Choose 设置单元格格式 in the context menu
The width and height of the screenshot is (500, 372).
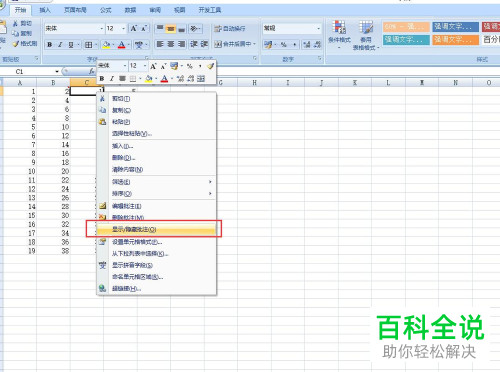[156, 242]
